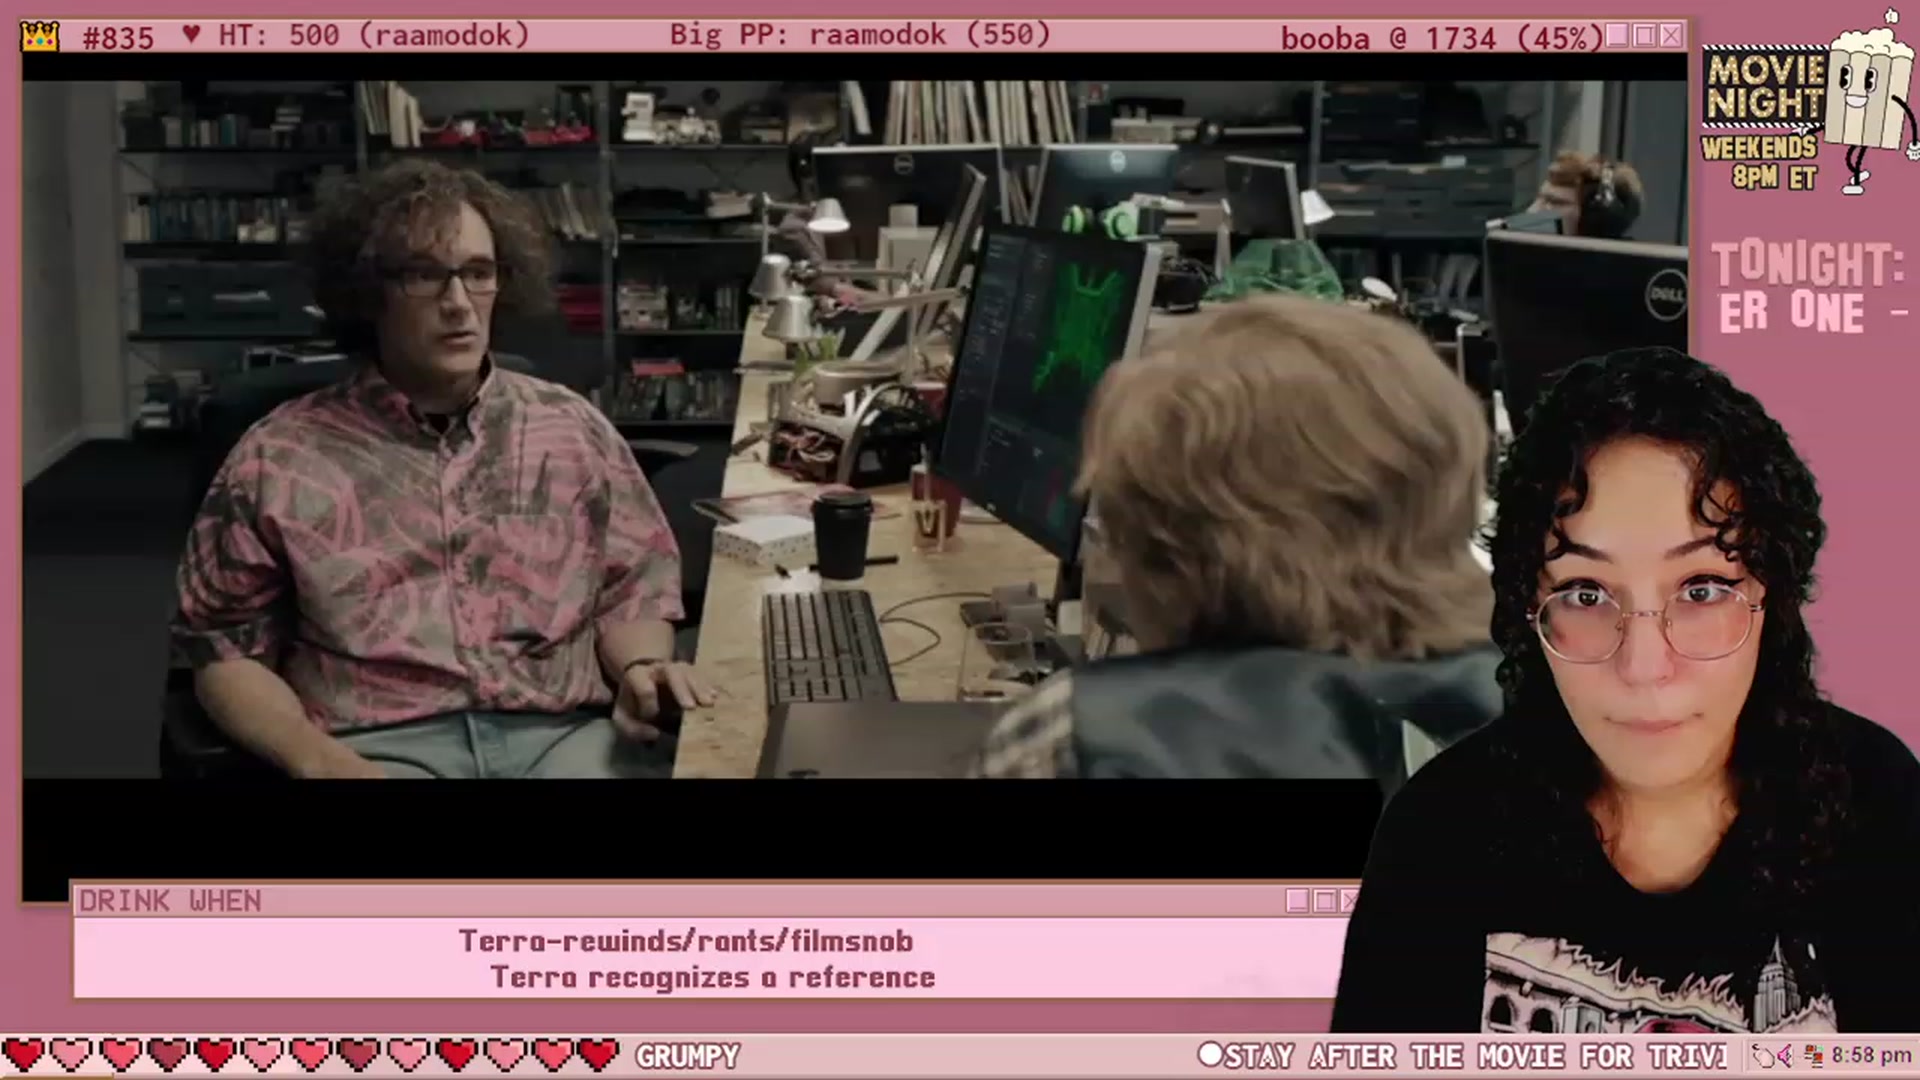Viewport: 1920px width, 1080px height.
Task: Click 'HT: 500 (raamodok)' text
Action: tap(373, 36)
